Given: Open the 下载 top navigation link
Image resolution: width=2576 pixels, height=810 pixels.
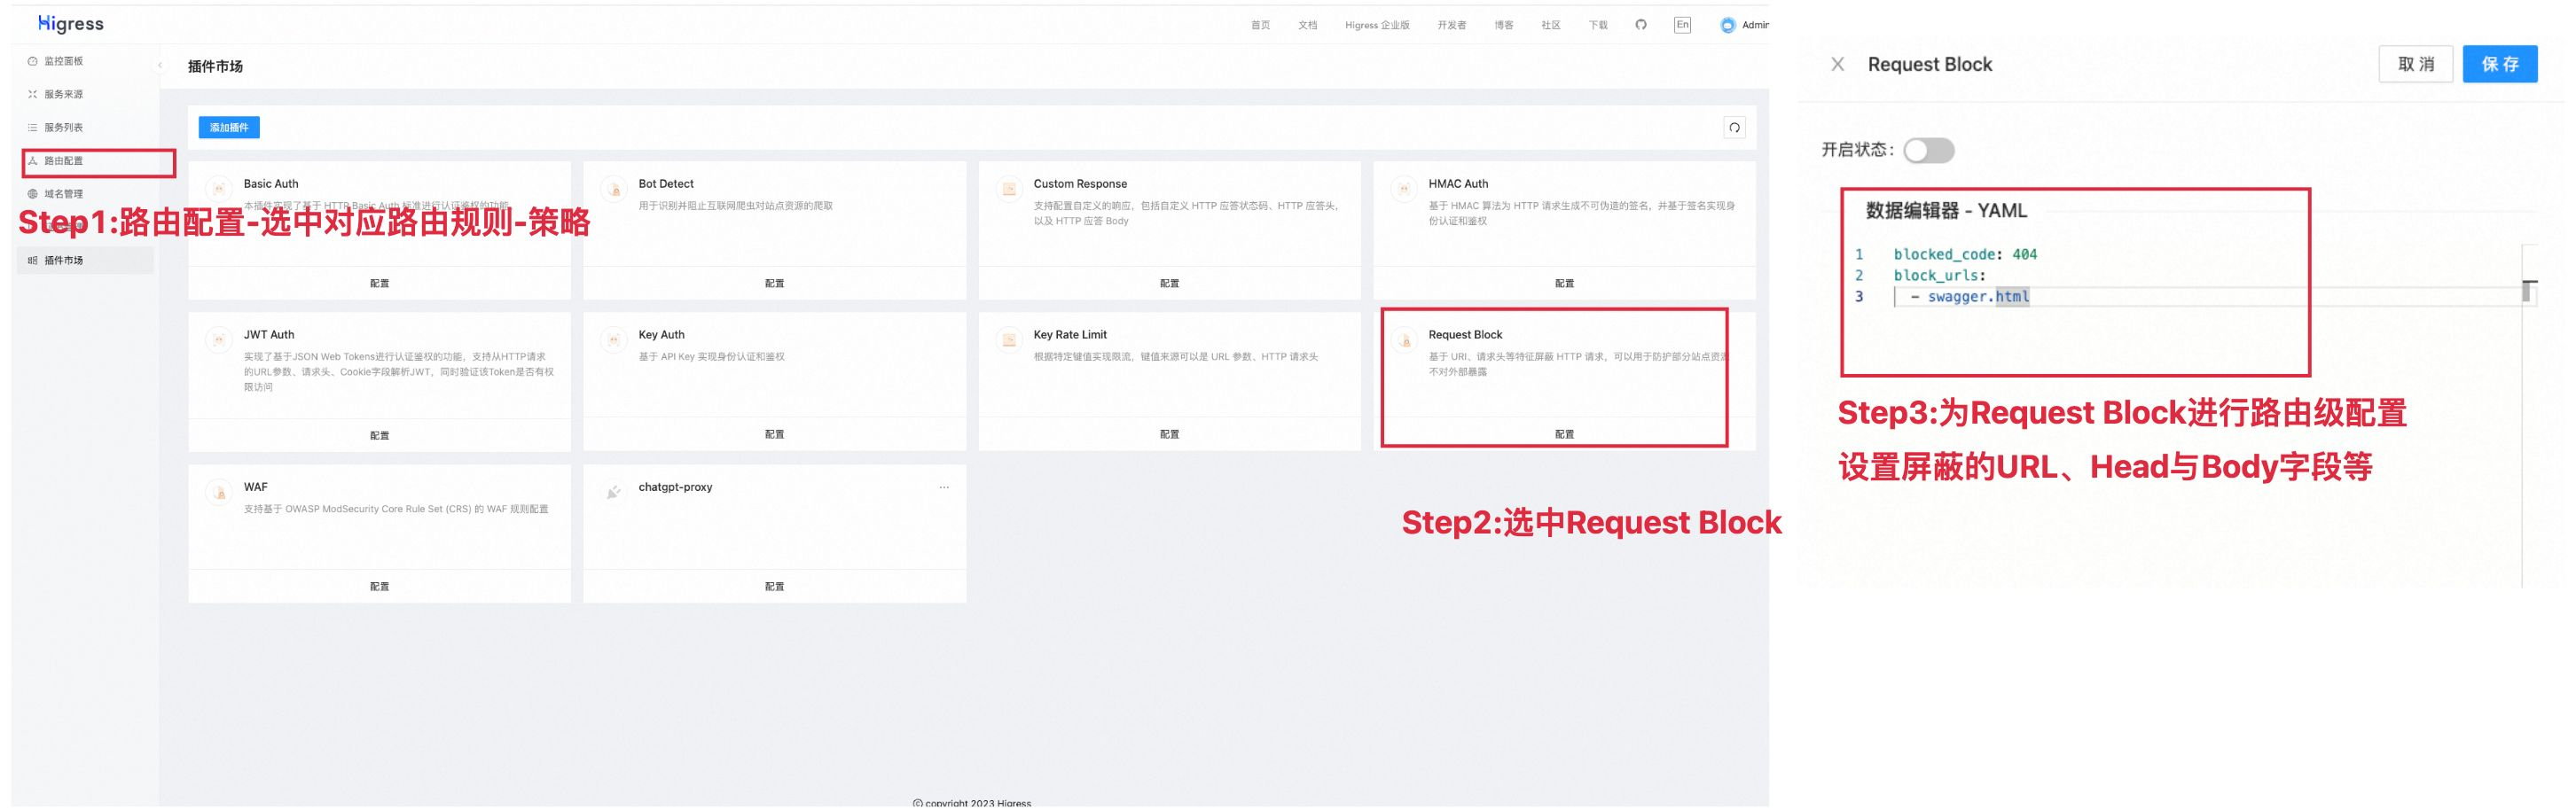Looking at the screenshot, I should coord(1598,25).
